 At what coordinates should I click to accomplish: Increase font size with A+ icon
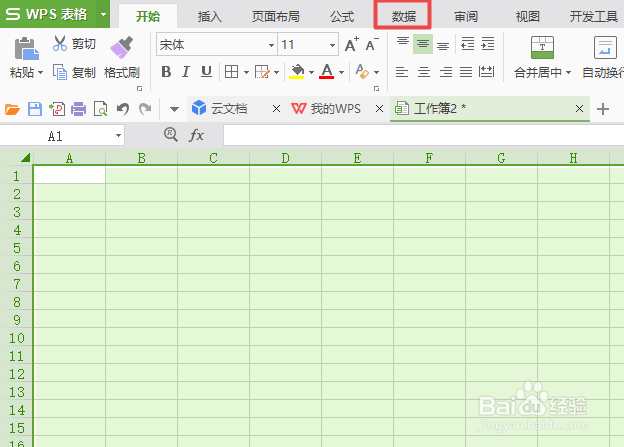(351, 44)
